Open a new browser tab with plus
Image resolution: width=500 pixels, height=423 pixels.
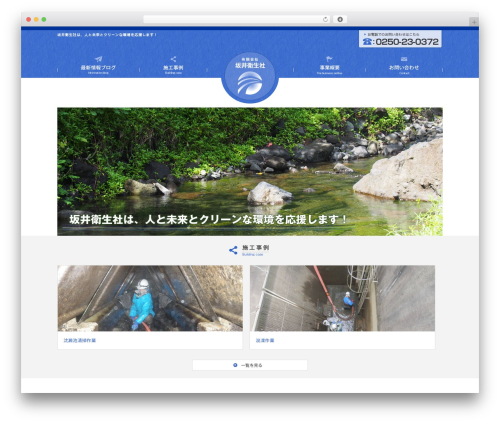tap(474, 22)
